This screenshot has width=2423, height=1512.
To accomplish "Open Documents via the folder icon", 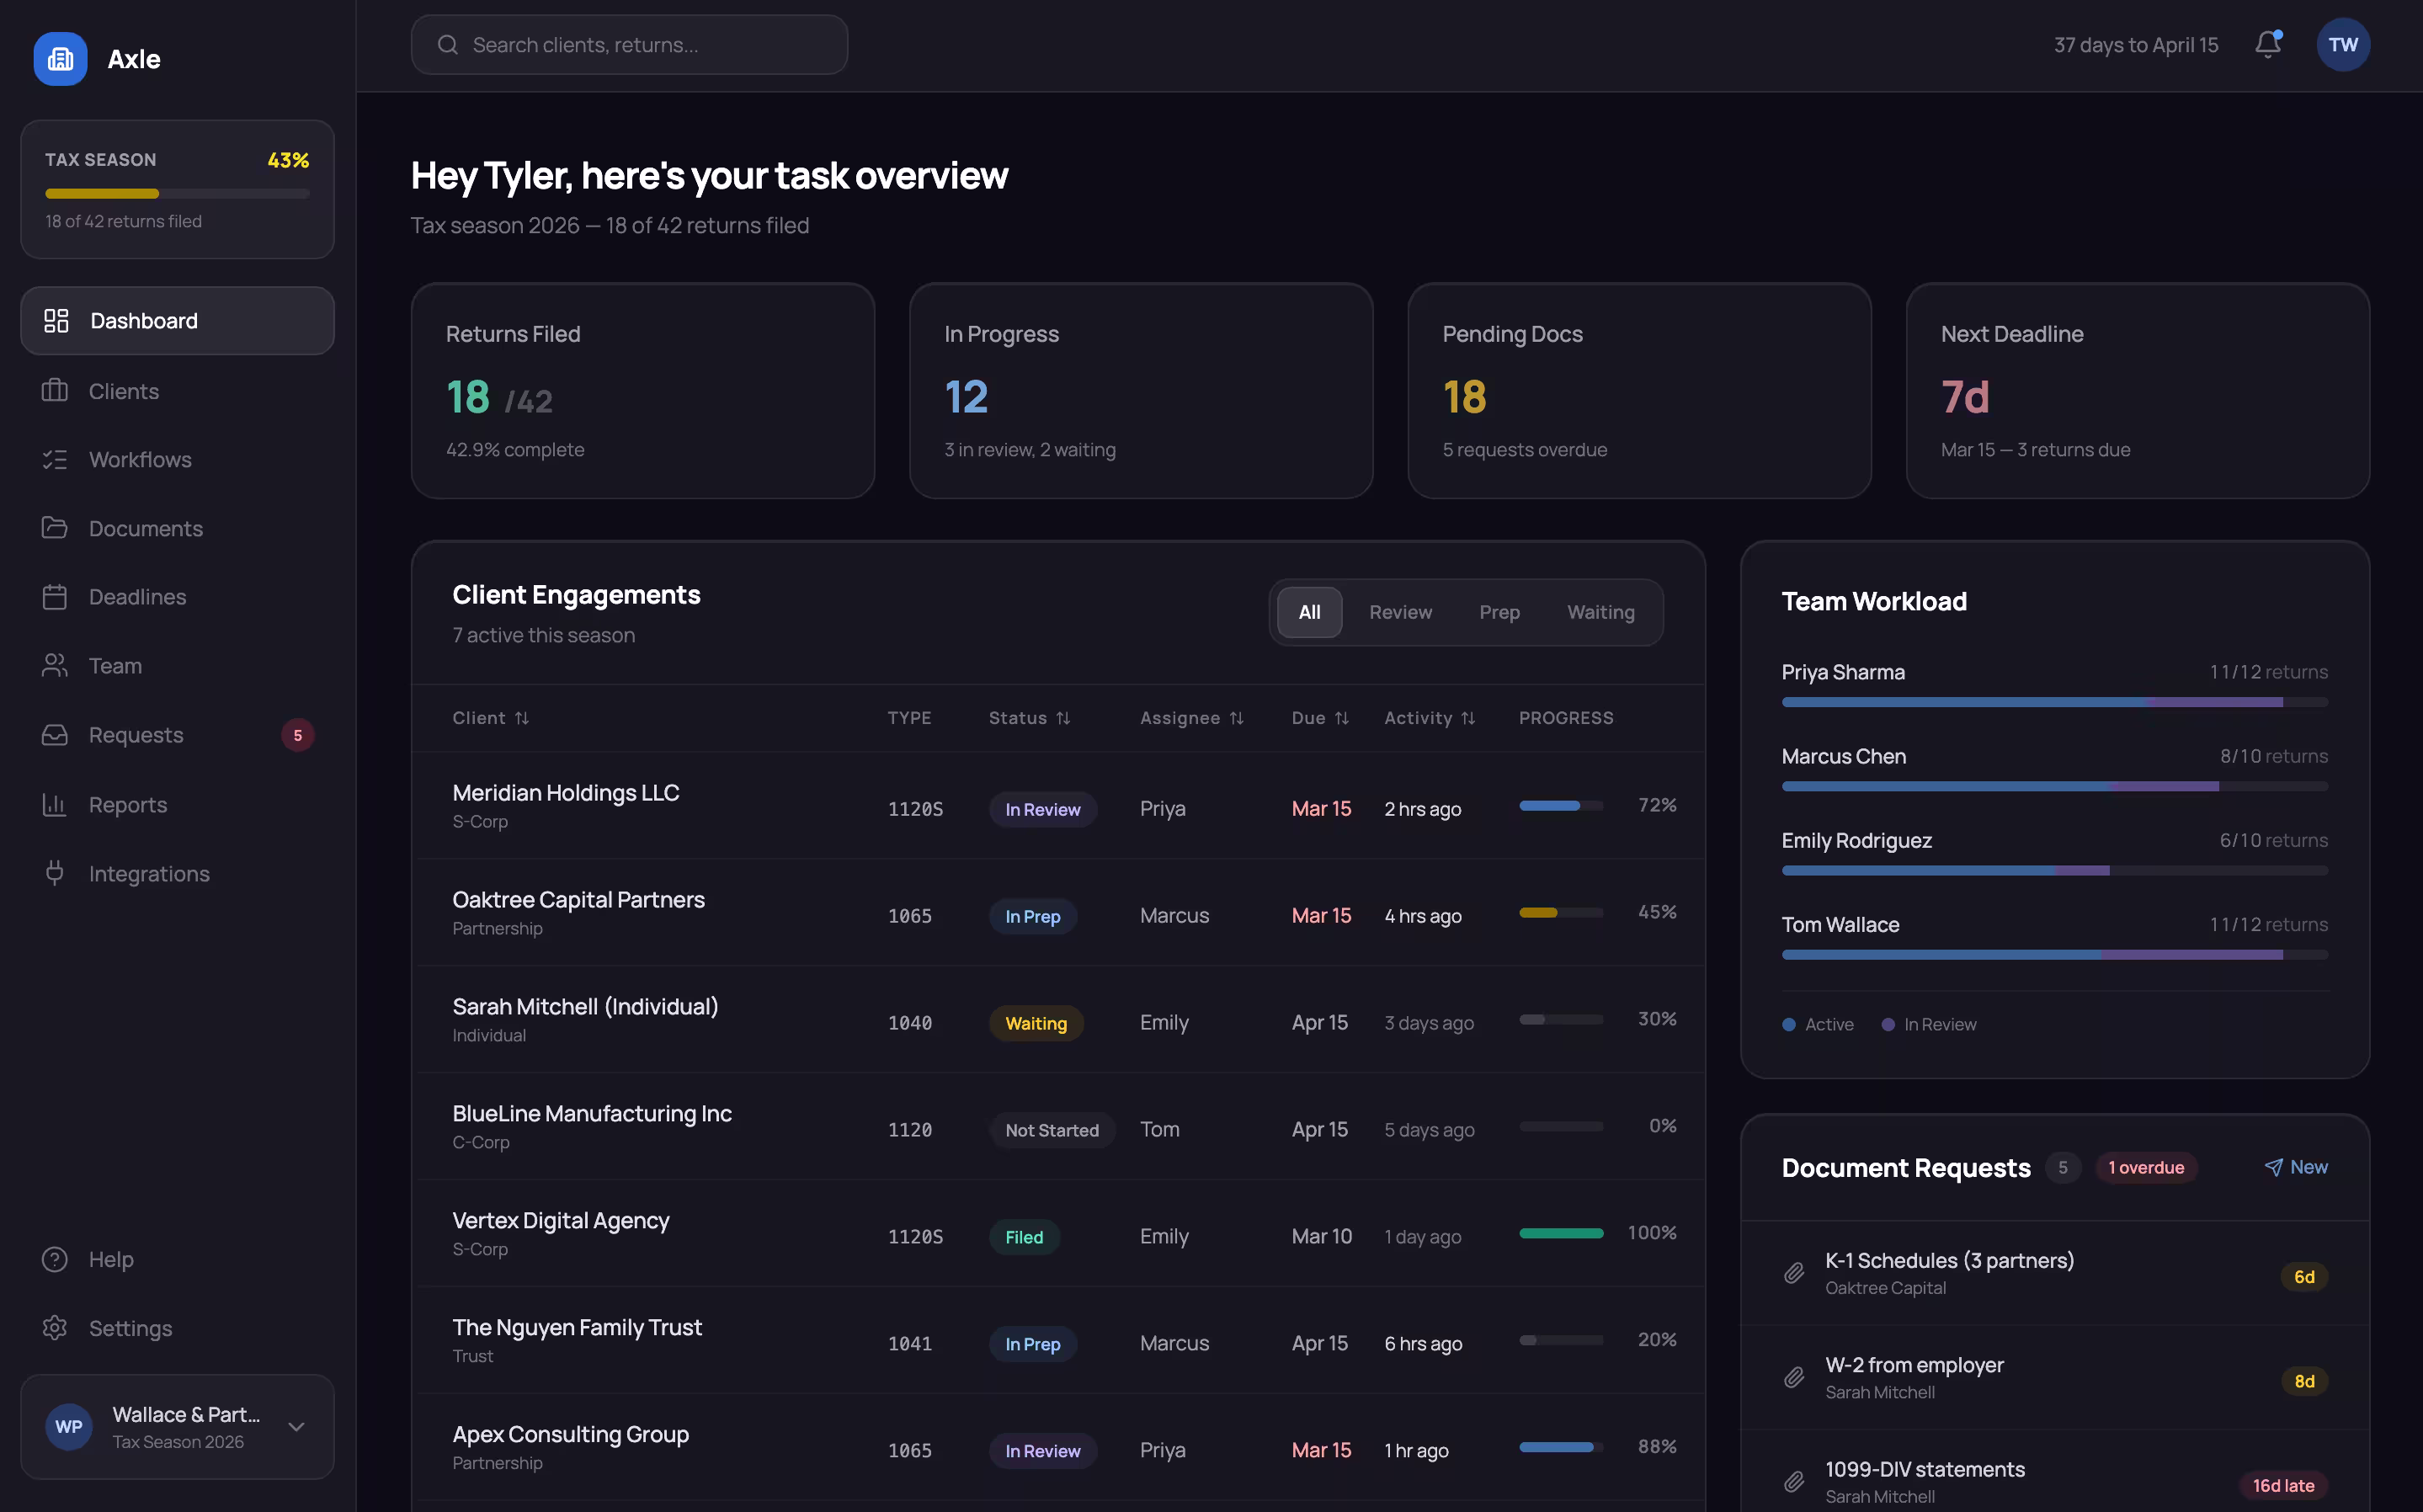I will tap(55, 528).
